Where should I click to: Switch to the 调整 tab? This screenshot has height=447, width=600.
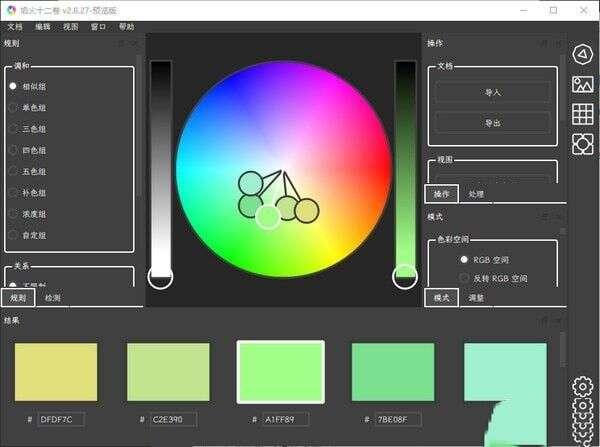[x=476, y=298]
